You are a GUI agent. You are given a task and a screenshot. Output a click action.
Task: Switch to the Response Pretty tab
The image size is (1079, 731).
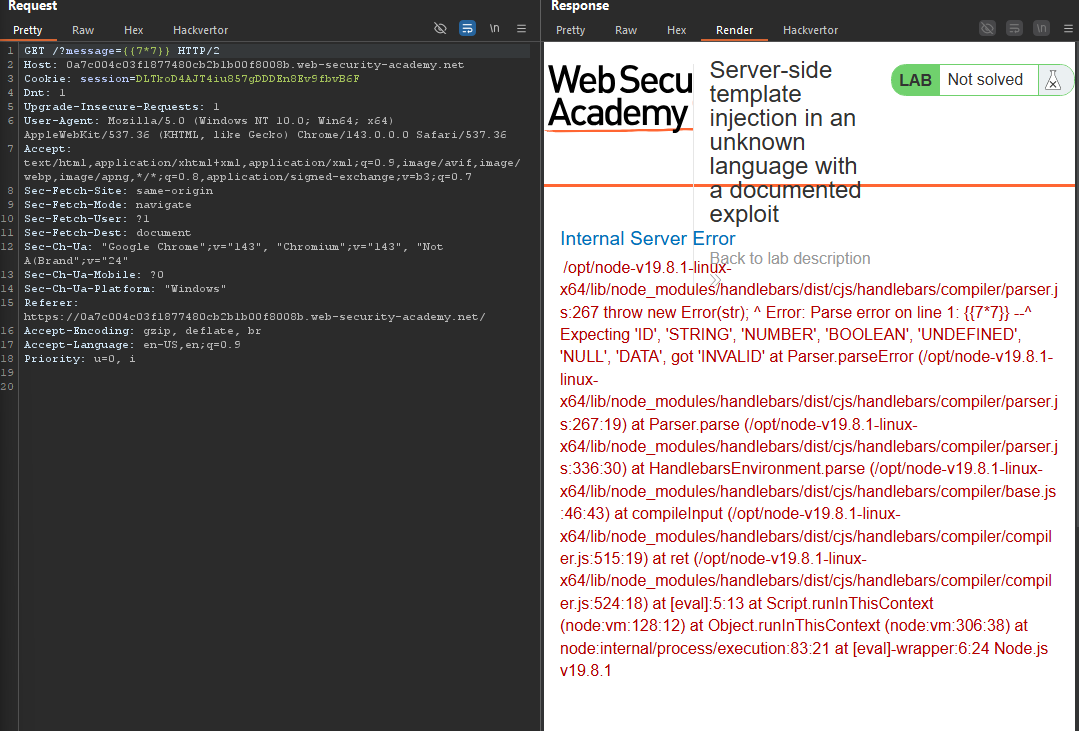click(570, 30)
